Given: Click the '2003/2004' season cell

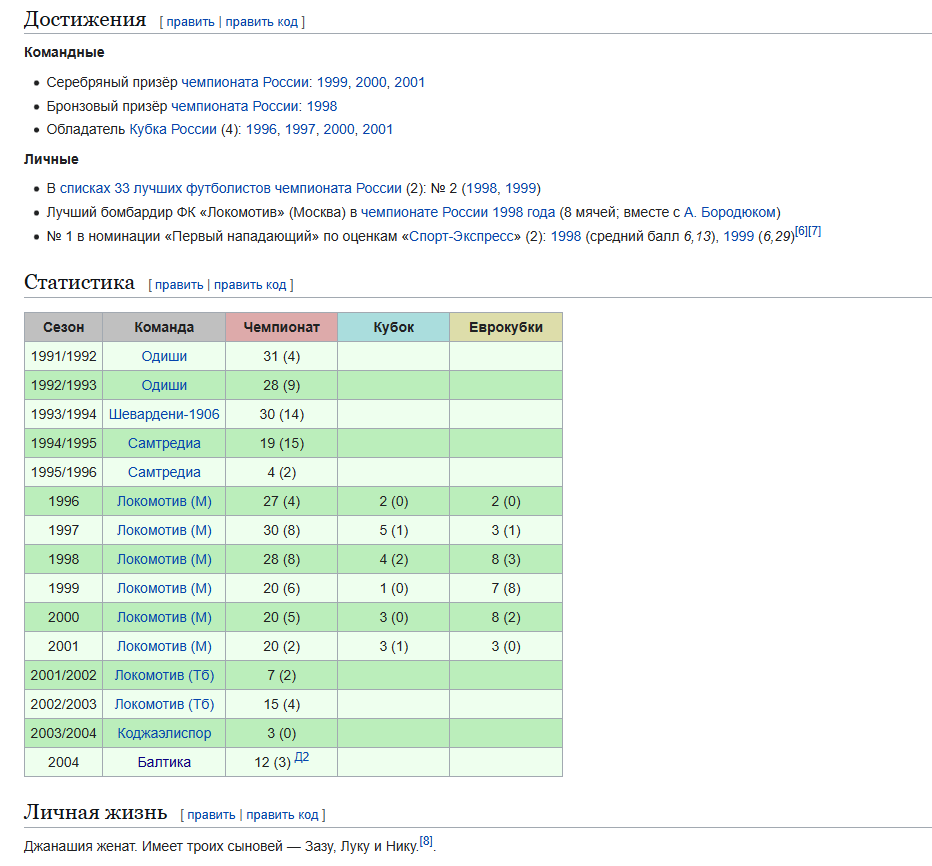Looking at the screenshot, I should [64, 733].
